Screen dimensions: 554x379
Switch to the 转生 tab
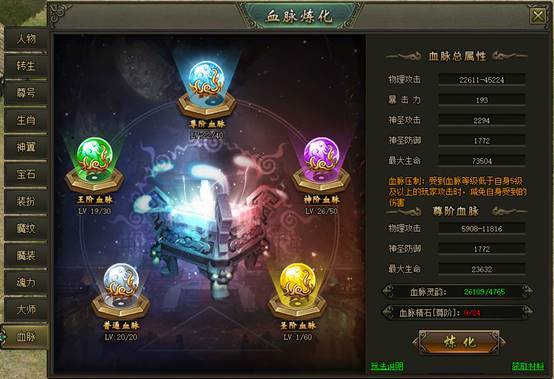pyautogui.click(x=26, y=65)
